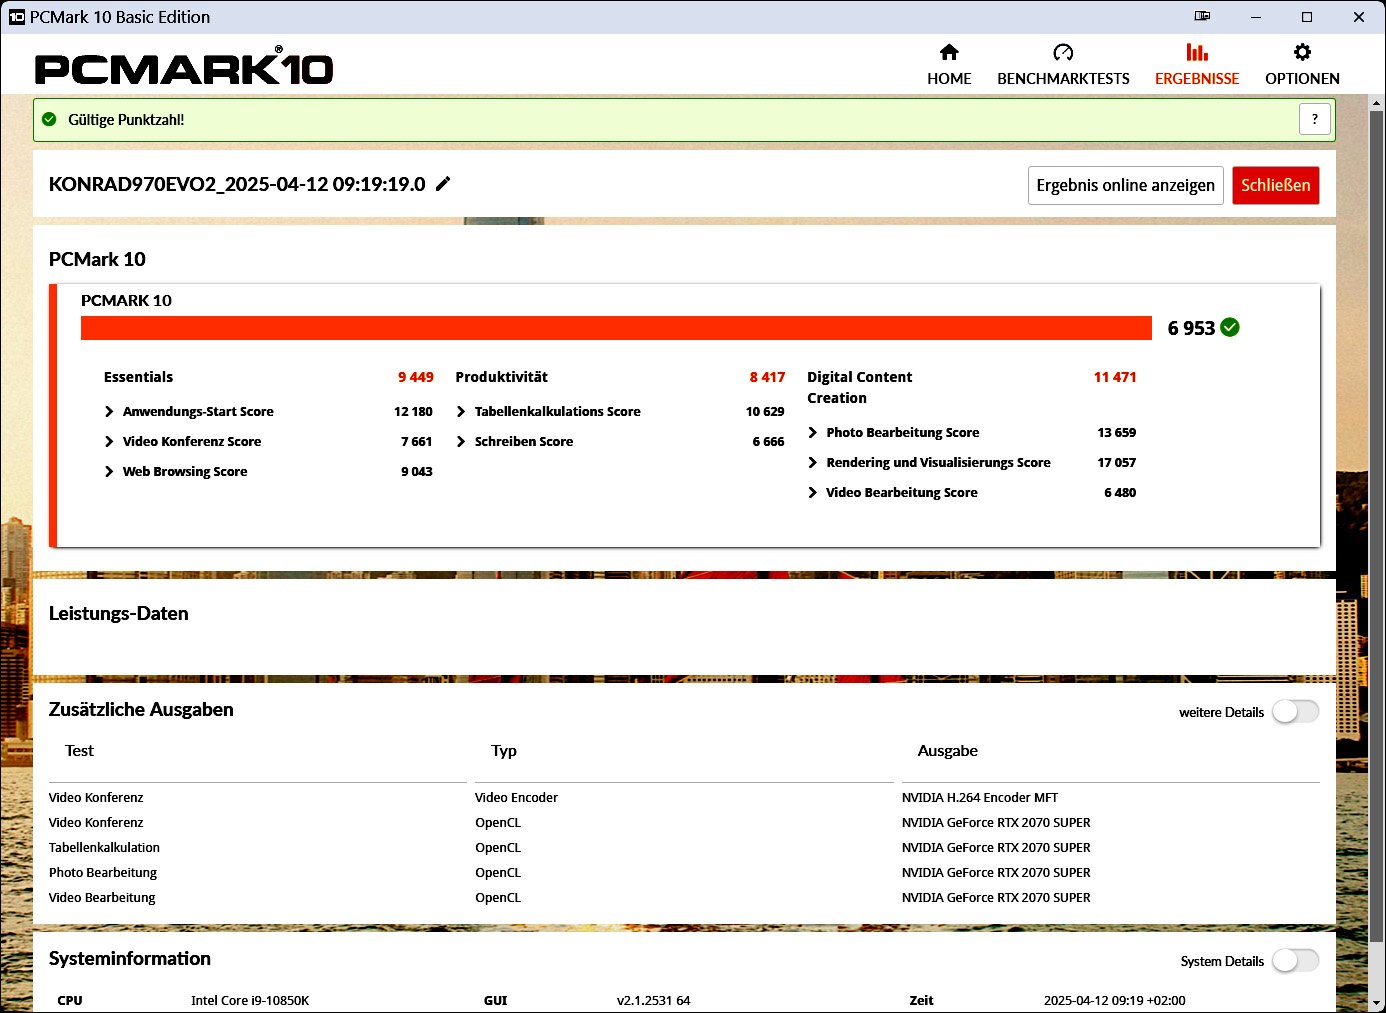Viewport: 1386px width, 1013px height.
Task: Toggle the weitere Details switch
Action: click(1295, 711)
